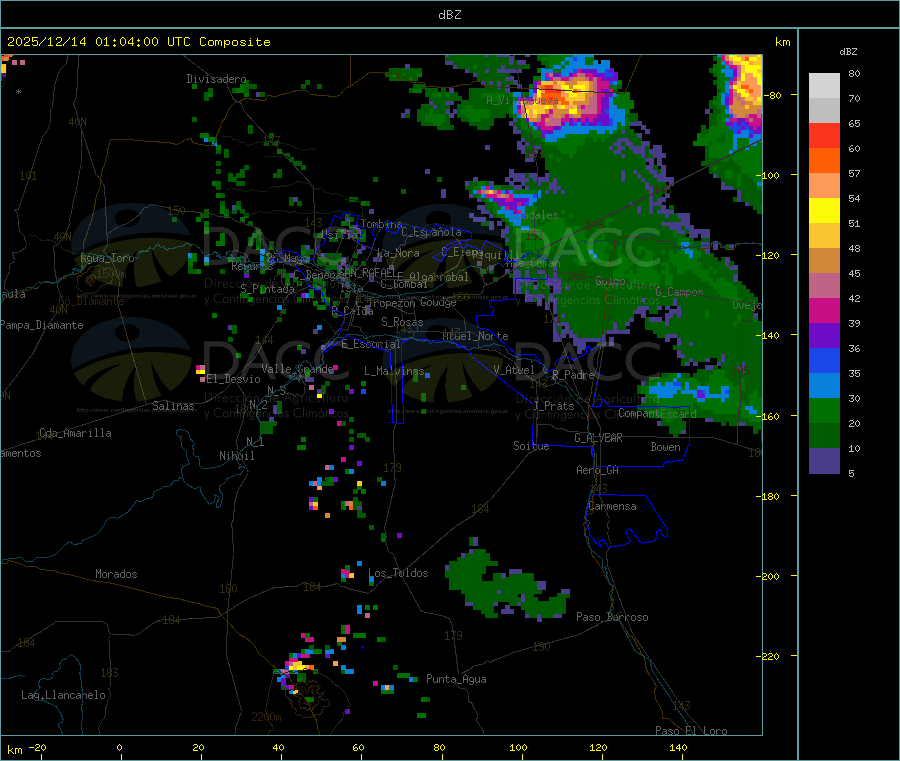Click the Tropezon map label
The width and height of the screenshot is (900, 761).
click(x=391, y=302)
